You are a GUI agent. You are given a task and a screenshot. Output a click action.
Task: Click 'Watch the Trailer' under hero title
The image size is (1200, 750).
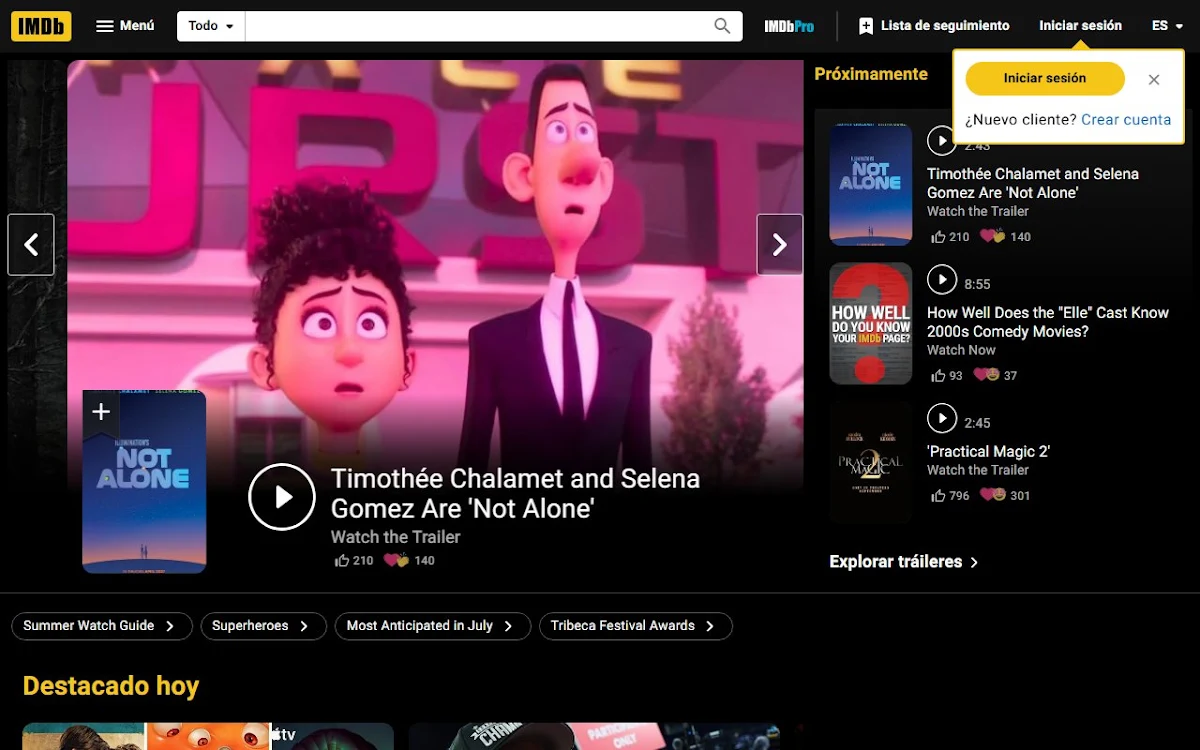pyautogui.click(x=396, y=537)
